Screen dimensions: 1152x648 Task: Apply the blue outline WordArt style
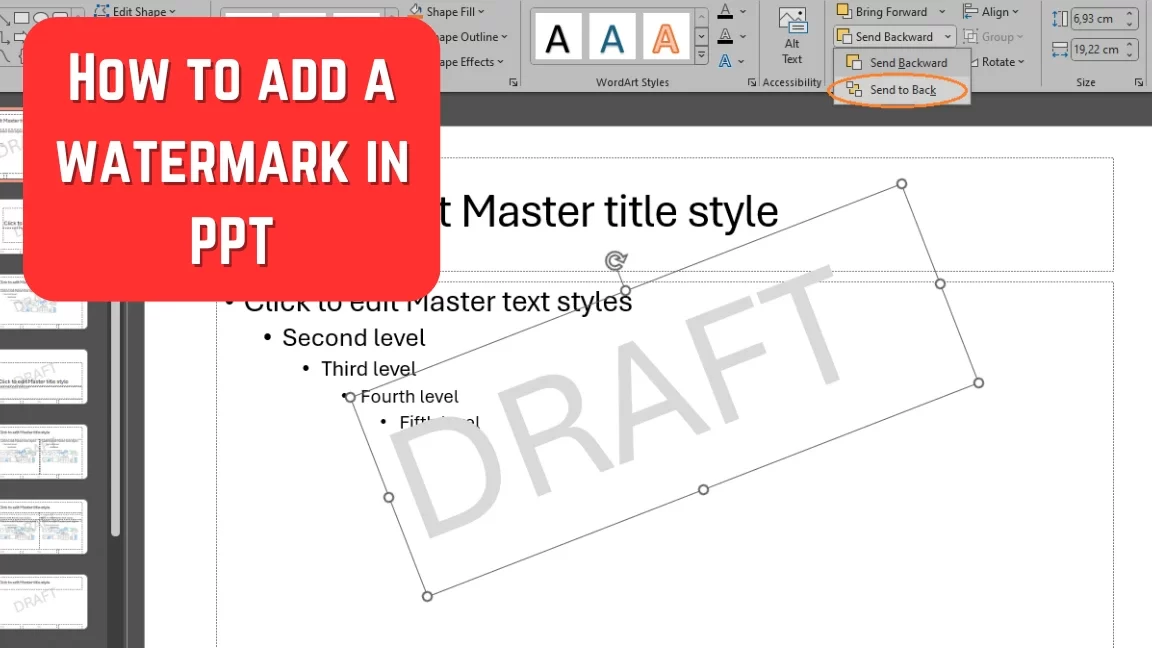pos(612,38)
